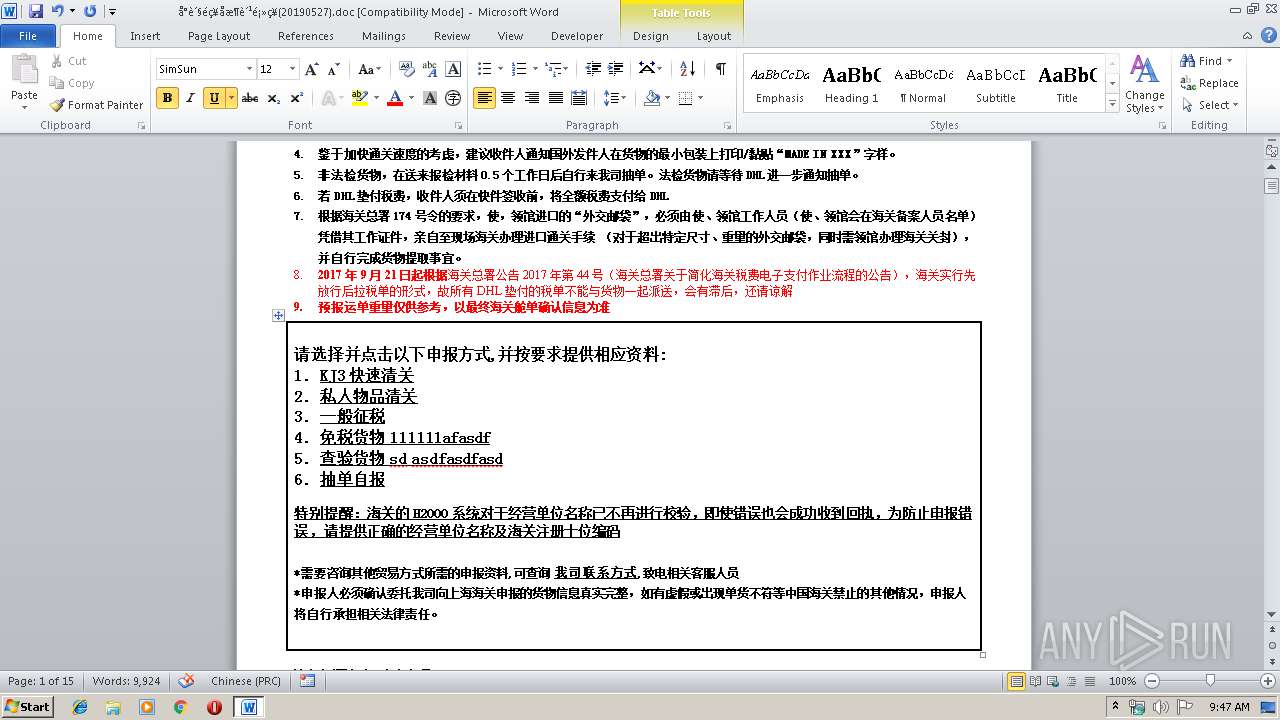The height and width of the screenshot is (720, 1280).
Task: Click the Sort A-Z icon
Action: tap(687, 69)
